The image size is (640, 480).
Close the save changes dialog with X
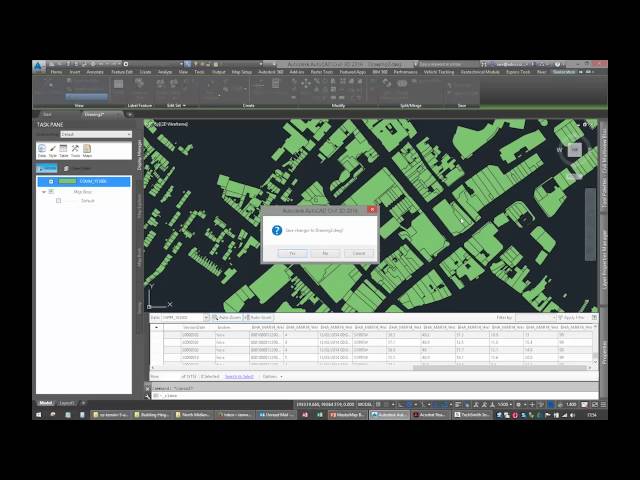point(372,209)
